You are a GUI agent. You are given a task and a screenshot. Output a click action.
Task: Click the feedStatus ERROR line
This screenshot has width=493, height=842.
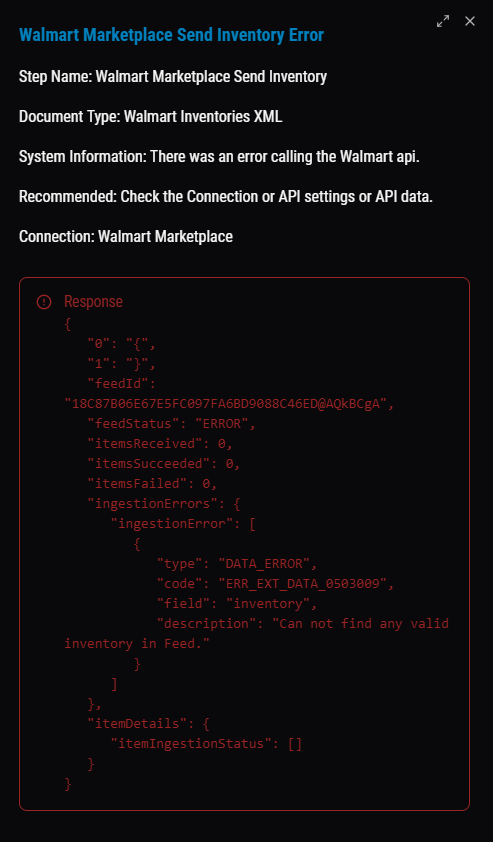(x=172, y=424)
